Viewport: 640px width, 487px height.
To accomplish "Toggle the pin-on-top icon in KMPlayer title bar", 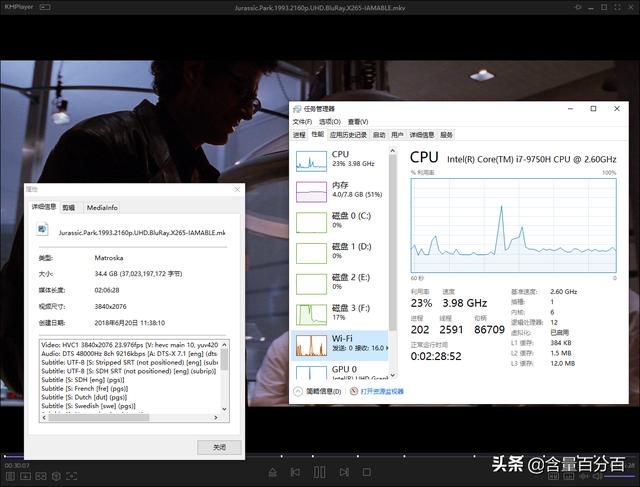I will (578, 7).
